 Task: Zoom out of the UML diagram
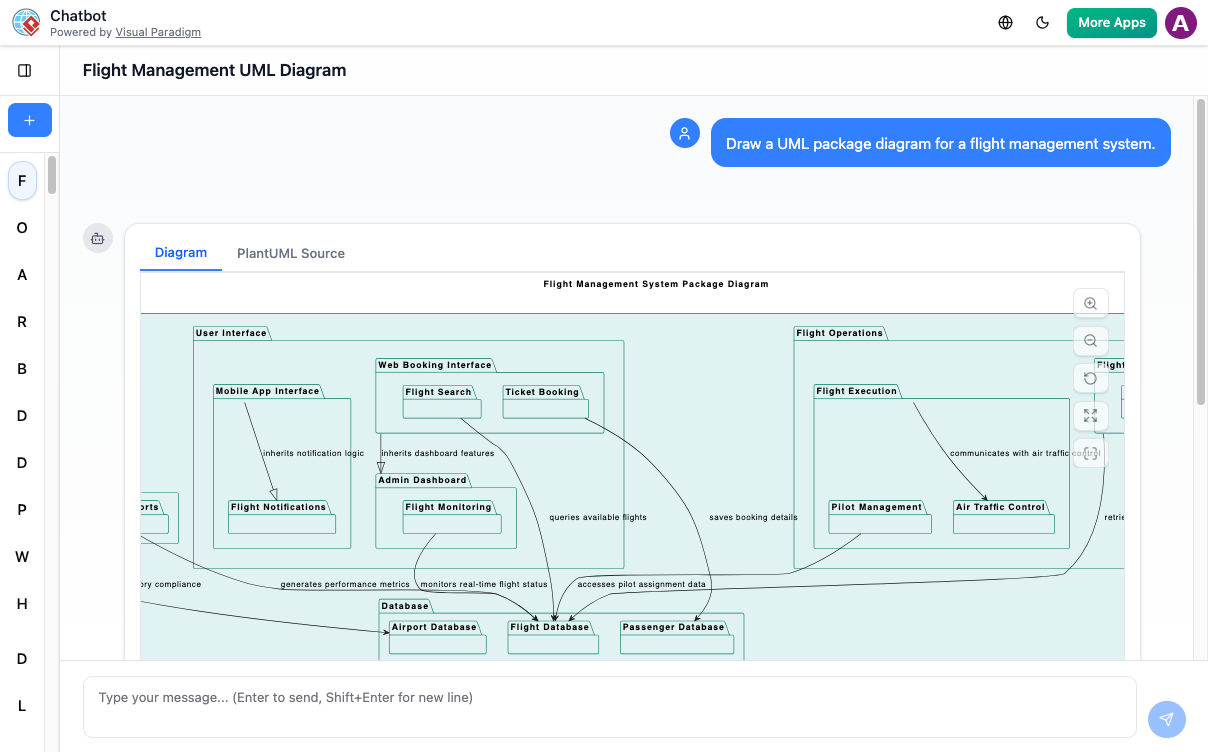click(x=1090, y=340)
